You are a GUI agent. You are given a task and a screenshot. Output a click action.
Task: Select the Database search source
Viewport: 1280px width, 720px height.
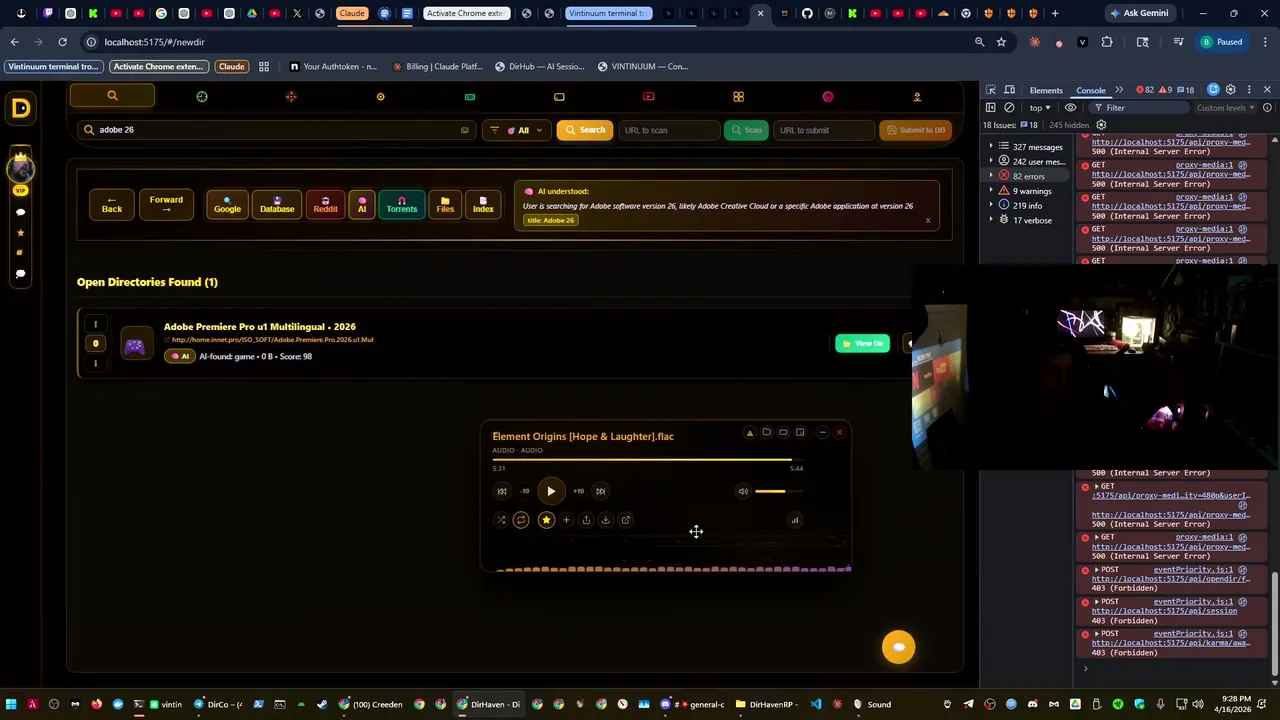277,204
